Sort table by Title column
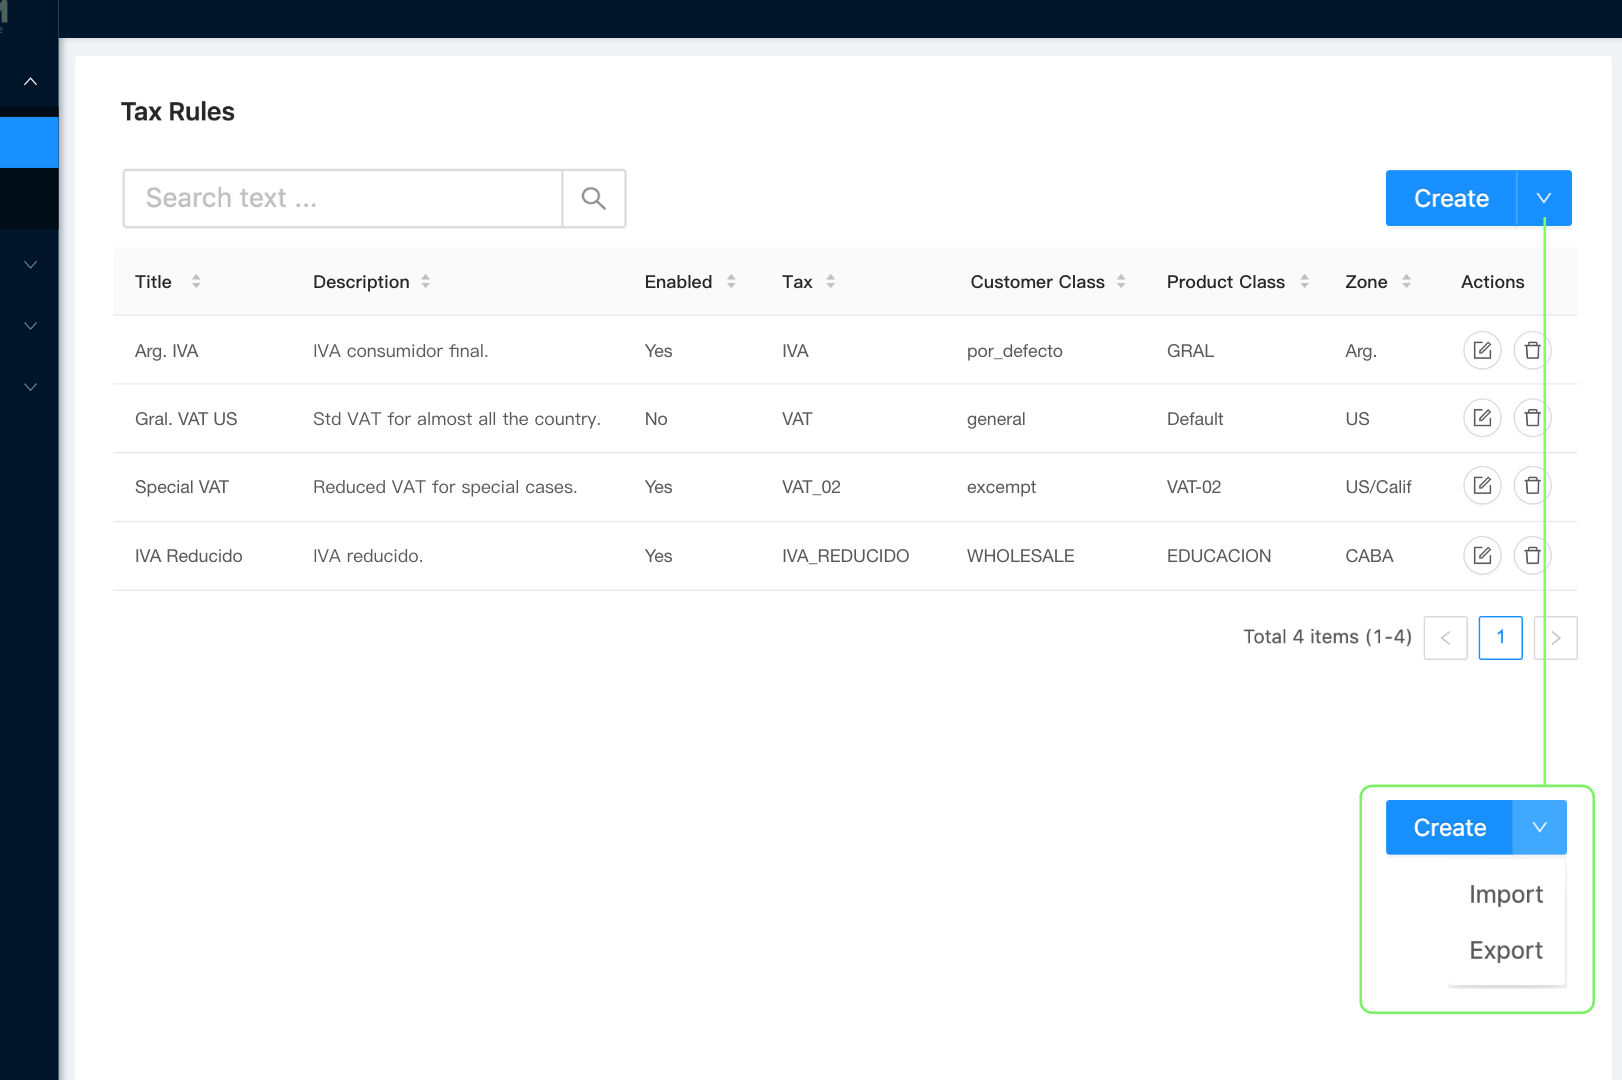Image resolution: width=1622 pixels, height=1080 pixels. click(x=196, y=282)
